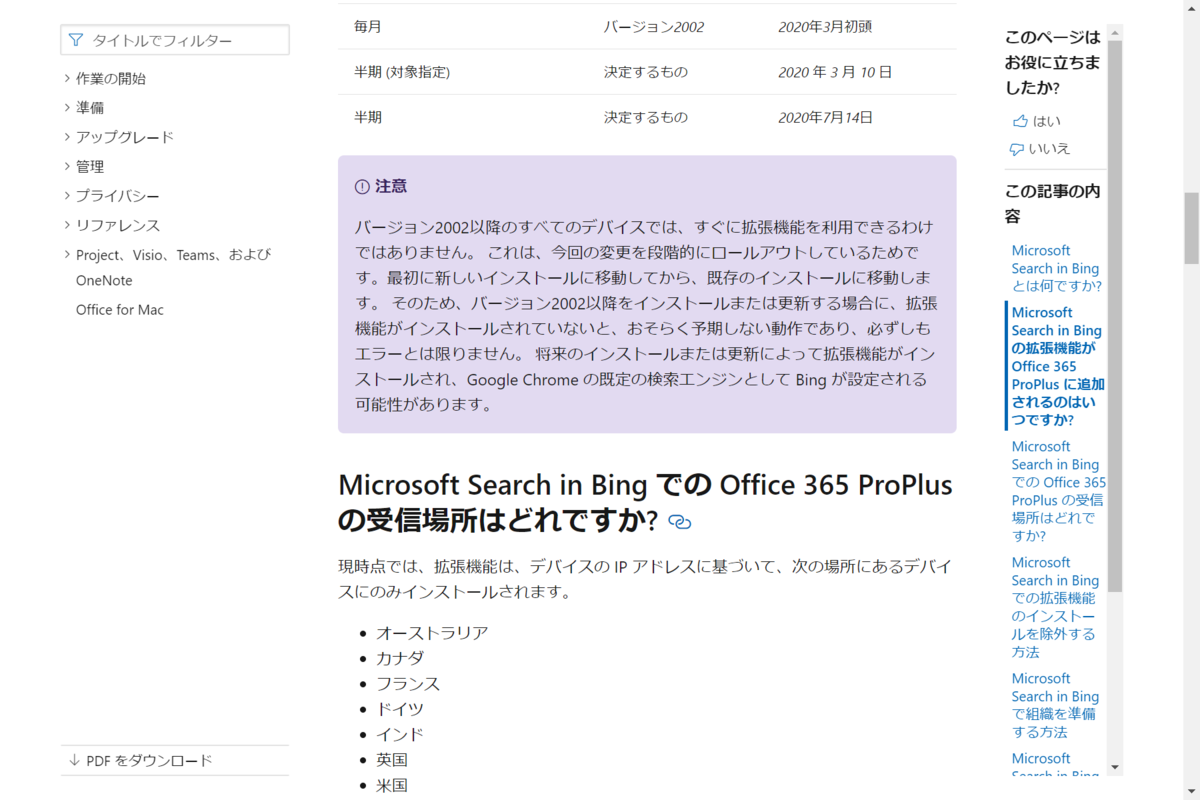The height and width of the screenshot is (800, 1200).
Task: Focus the タイトルでフィルター input field
Action: point(175,40)
